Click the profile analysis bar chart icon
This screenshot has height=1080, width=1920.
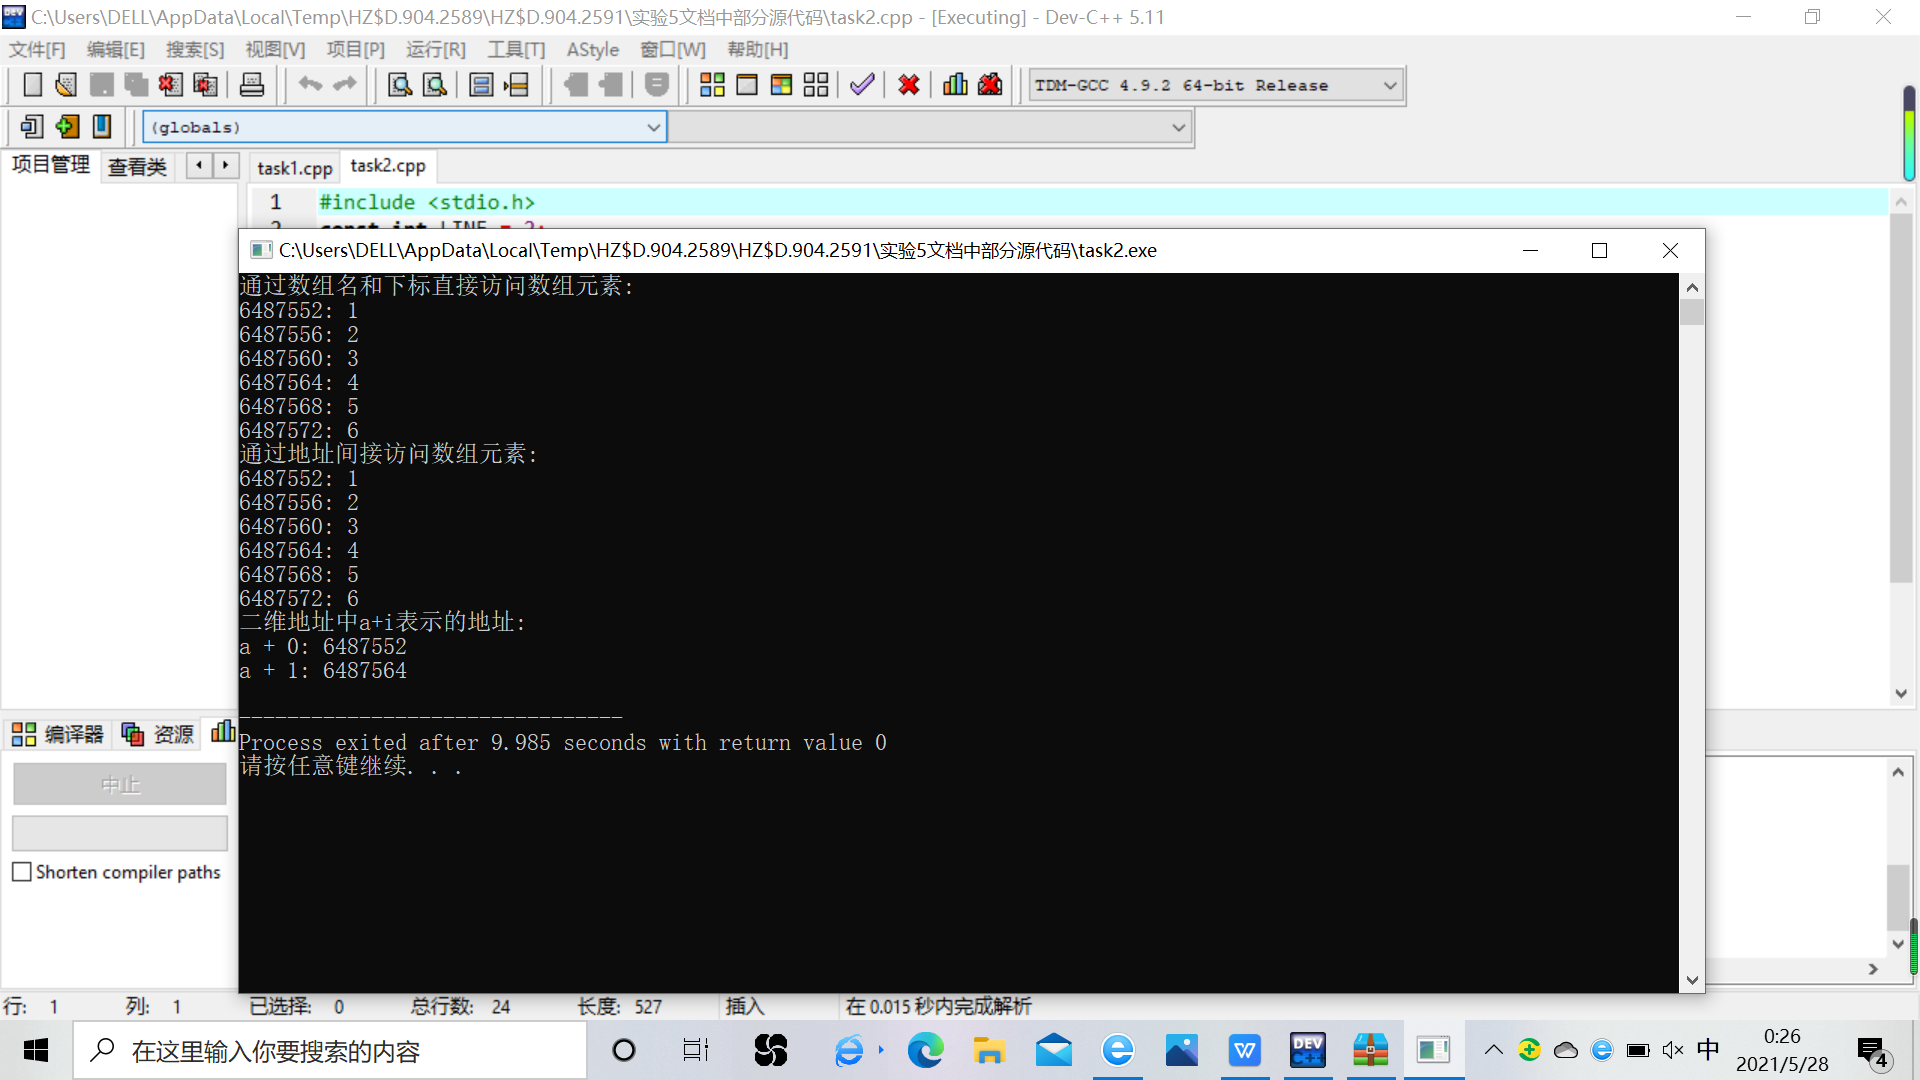[x=955, y=85]
